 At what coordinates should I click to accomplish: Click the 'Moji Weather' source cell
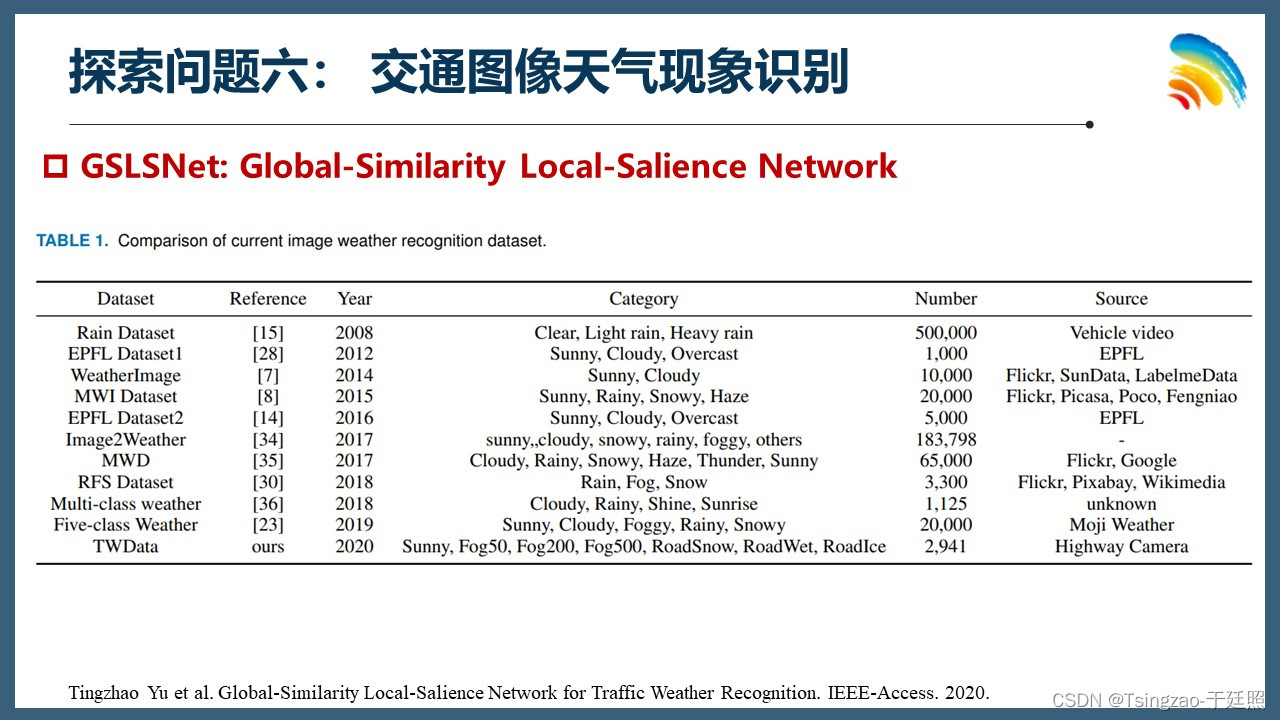pyautogui.click(x=1121, y=525)
